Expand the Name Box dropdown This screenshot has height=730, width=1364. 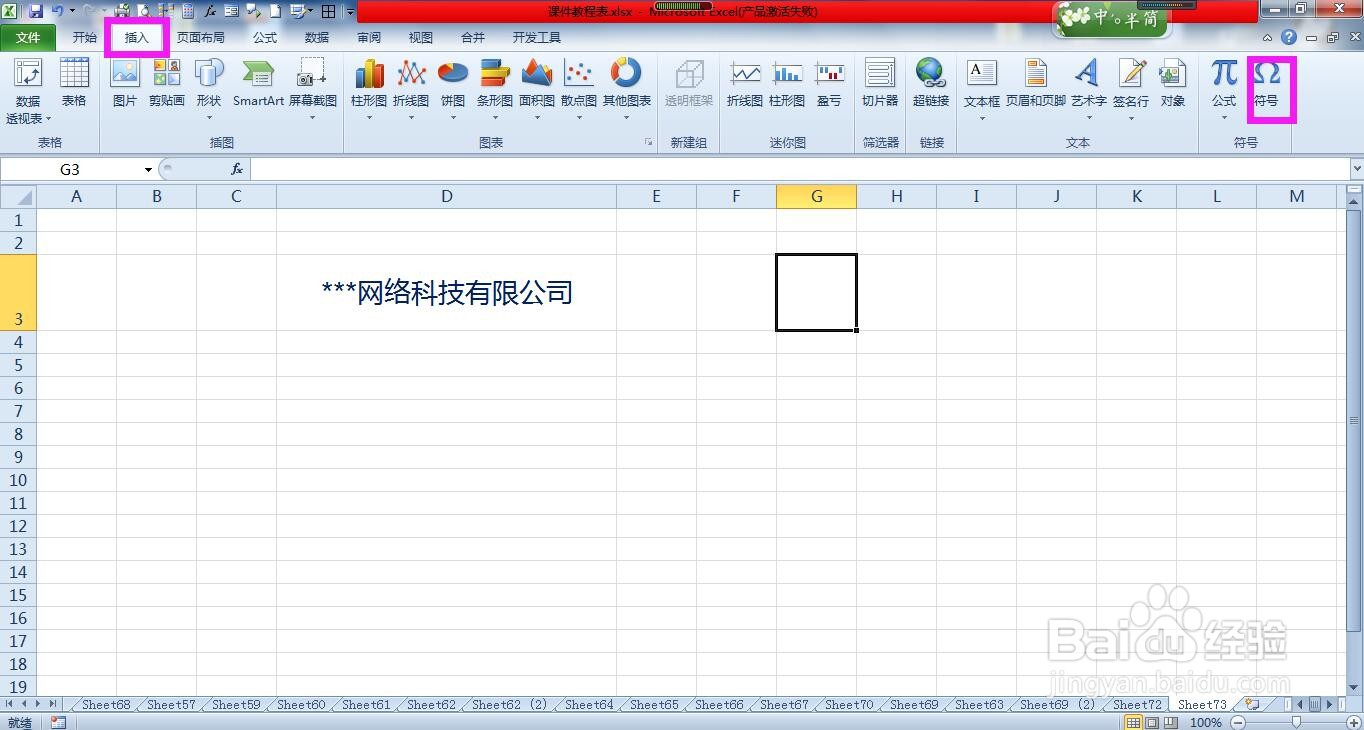point(147,169)
